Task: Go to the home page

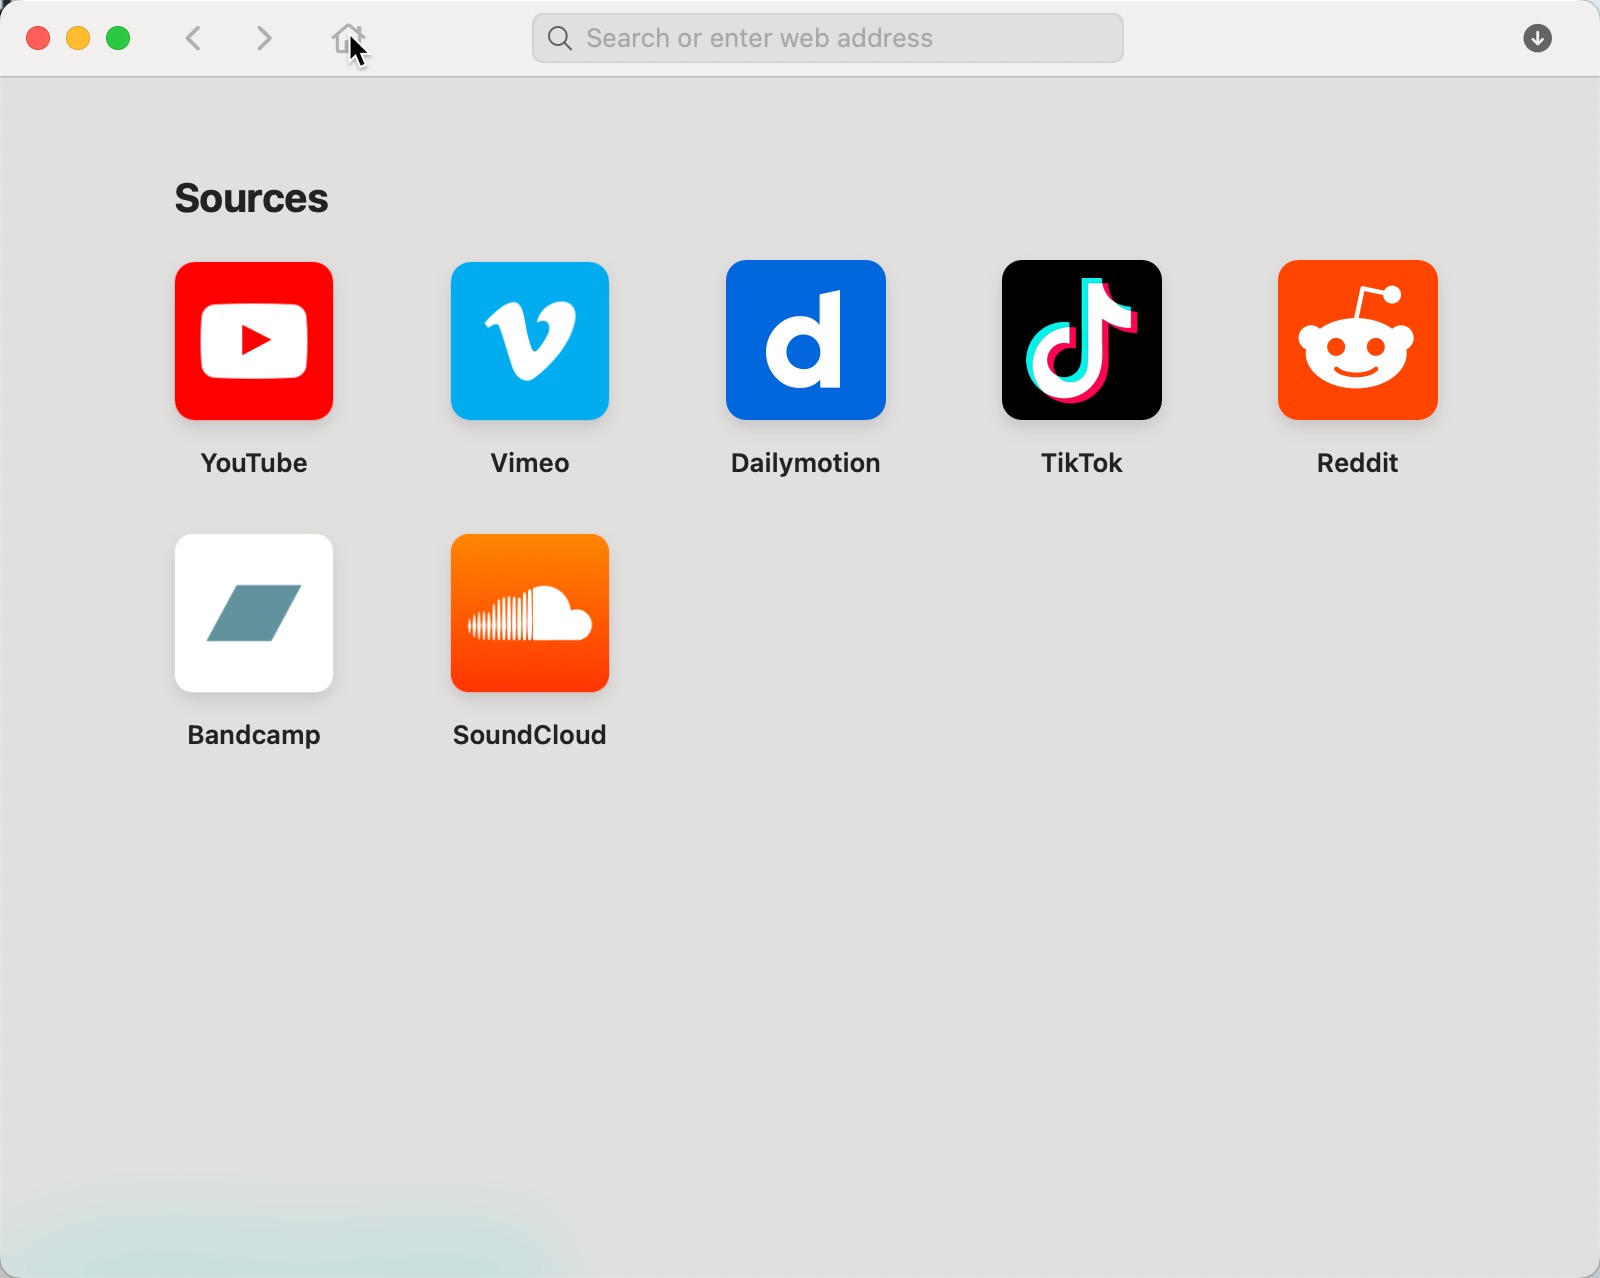Action: tap(348, 39)
